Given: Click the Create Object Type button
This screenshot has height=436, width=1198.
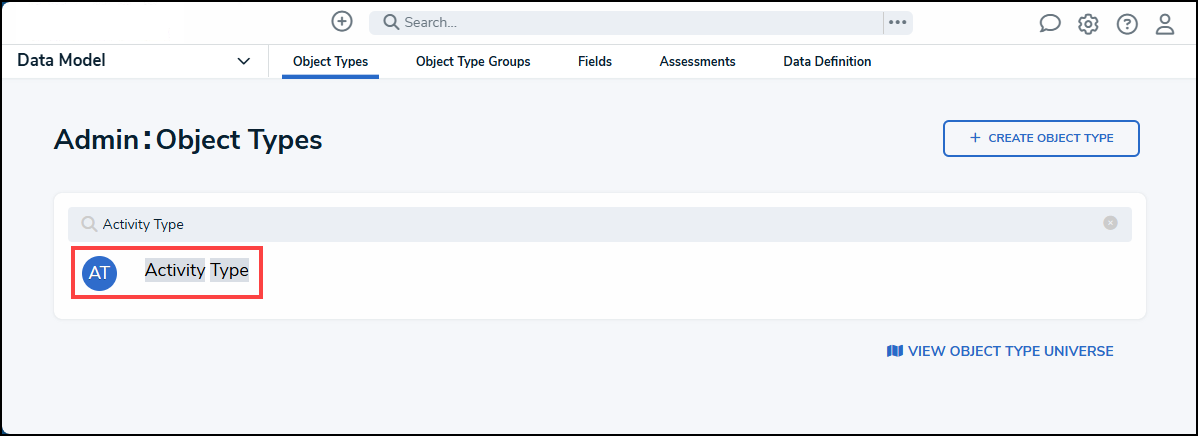Looking at the screenshot, I should click(x=1041, y=138).
